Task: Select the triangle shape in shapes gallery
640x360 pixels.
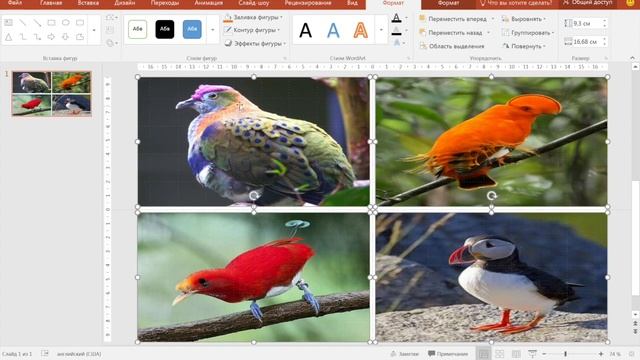Action: [x=9, y=37]
